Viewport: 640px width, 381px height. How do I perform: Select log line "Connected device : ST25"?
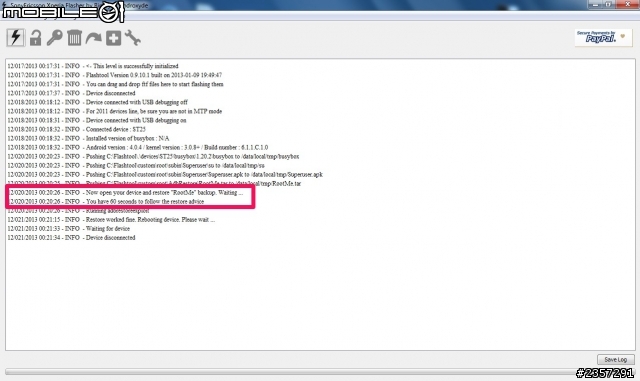[x=76, y=129]
